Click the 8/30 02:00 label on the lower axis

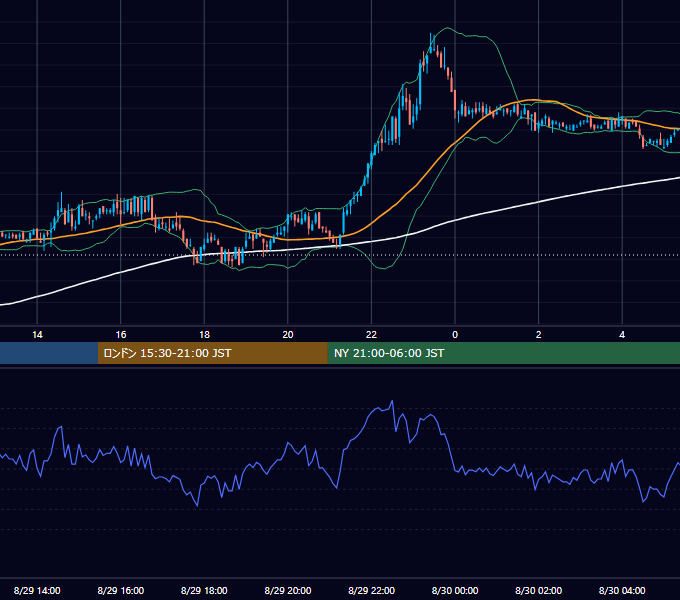point(539,590)
